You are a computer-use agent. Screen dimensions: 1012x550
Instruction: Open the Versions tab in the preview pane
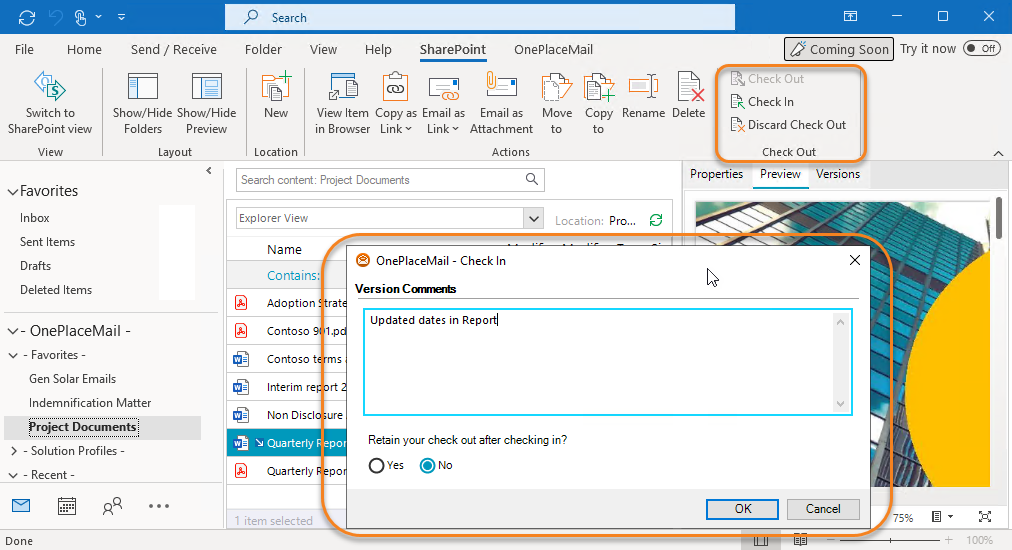[x=837, y=174]
